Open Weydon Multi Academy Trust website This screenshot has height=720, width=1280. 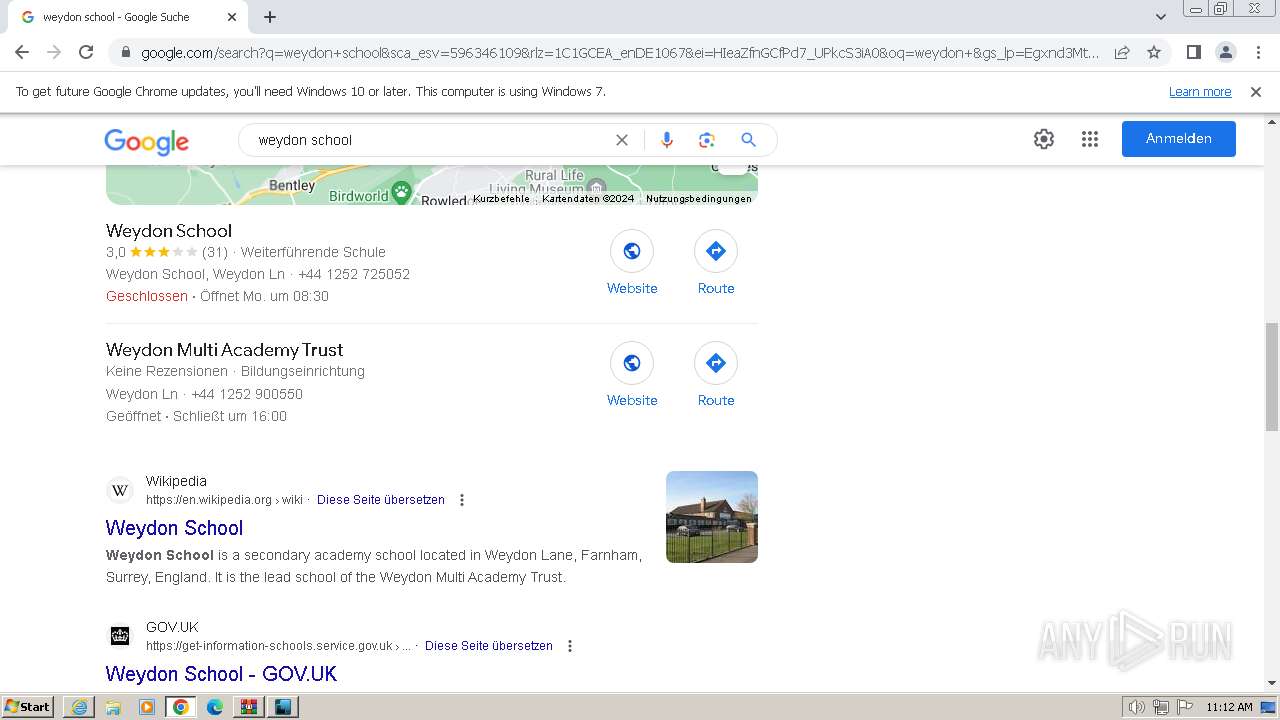click(632, 363)
